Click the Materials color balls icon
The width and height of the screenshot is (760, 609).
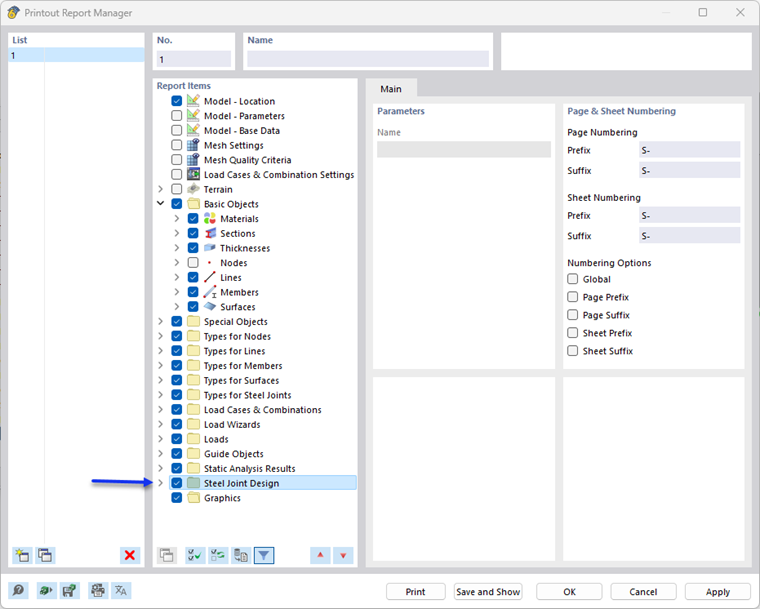[209, 219]
